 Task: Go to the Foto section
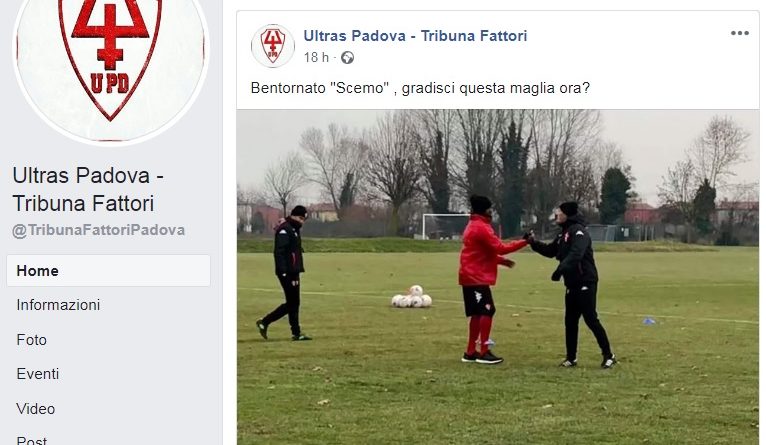(31, 340)
